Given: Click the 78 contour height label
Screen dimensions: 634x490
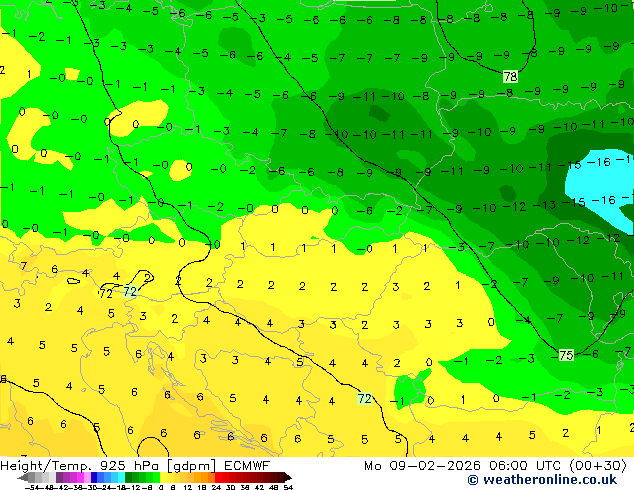Looking at the screenshot, I should [510, 76].
